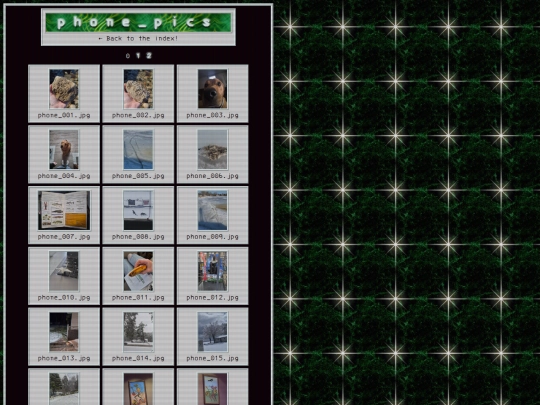Click the 'phone_007.jpg' filename label

point(64,237)
